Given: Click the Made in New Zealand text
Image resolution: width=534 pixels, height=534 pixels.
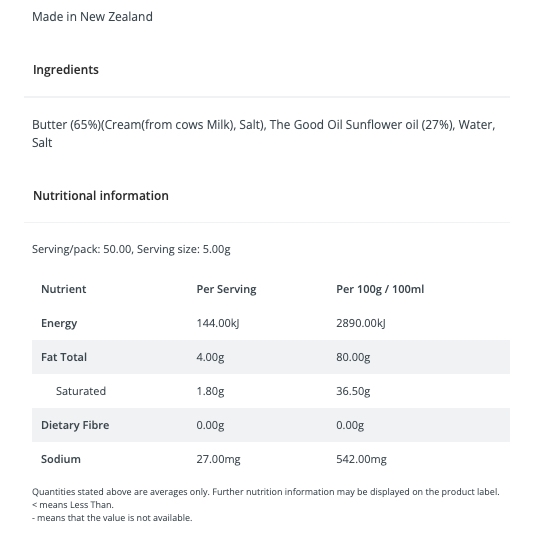Looking at the screenshot, I should tap(92, 16).
